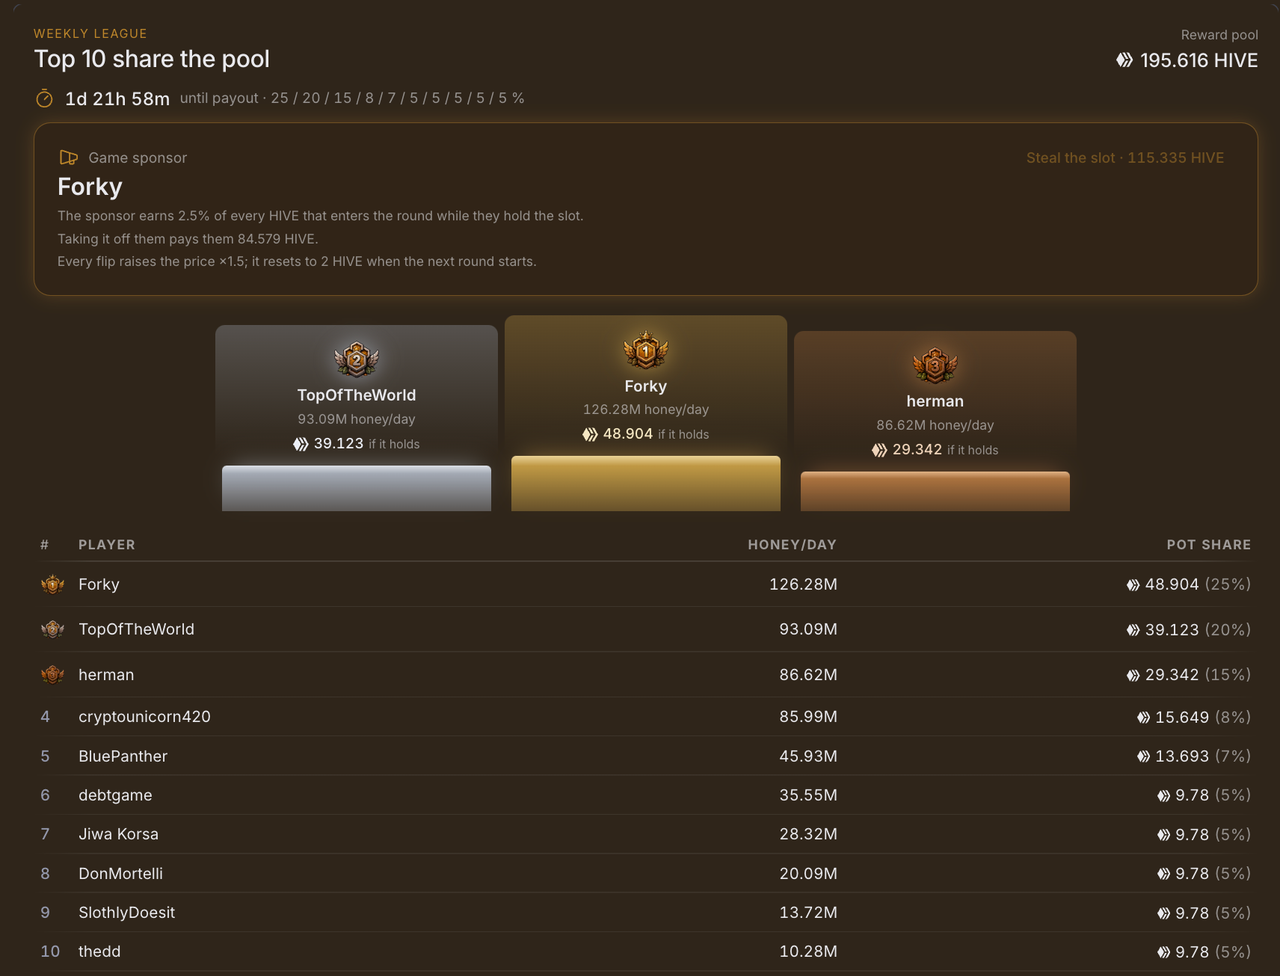Open player BluePanther in the leaderboard
This screenshot has width=1280, height=976.
click(x=123, y=756)
